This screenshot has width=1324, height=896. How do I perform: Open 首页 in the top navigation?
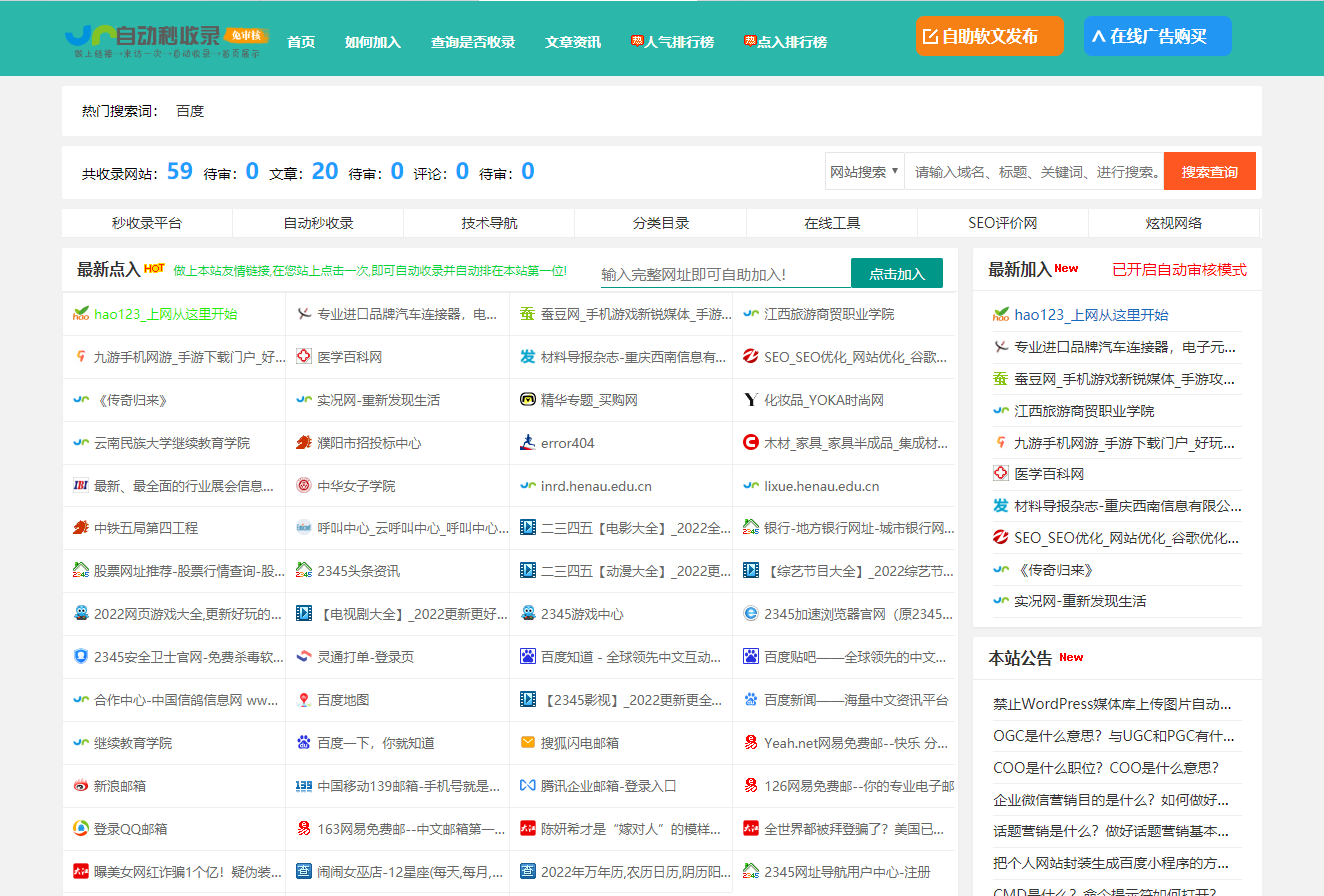(x=301, y=42)
